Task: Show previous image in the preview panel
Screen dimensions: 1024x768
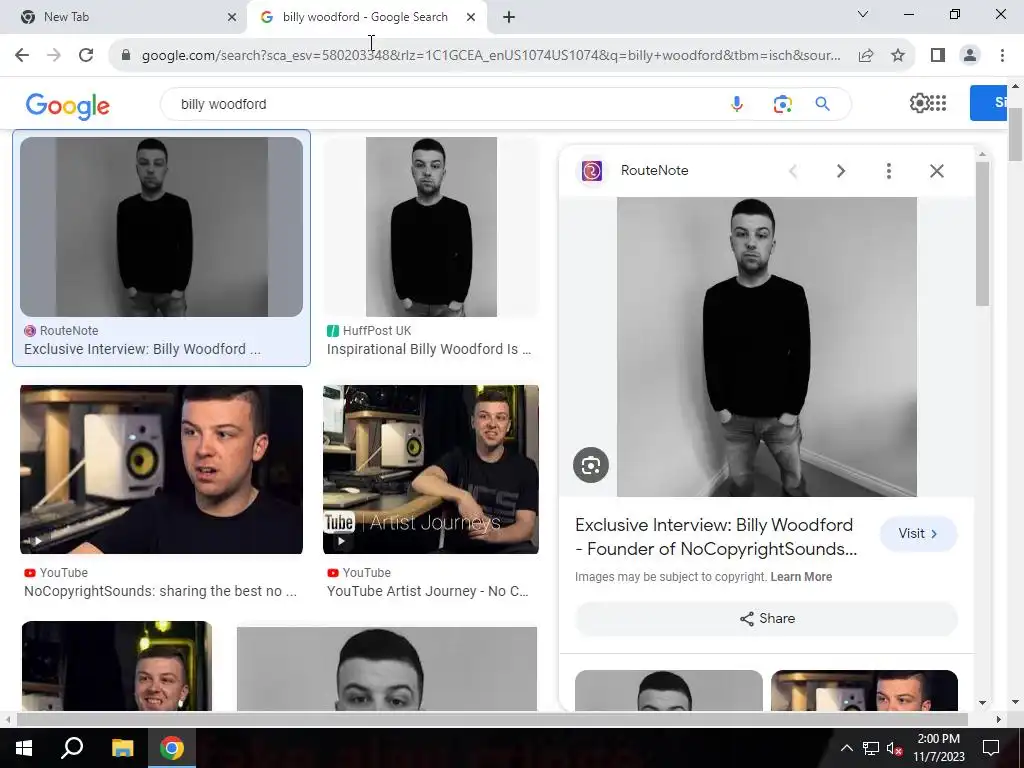Action: (793, 171)
